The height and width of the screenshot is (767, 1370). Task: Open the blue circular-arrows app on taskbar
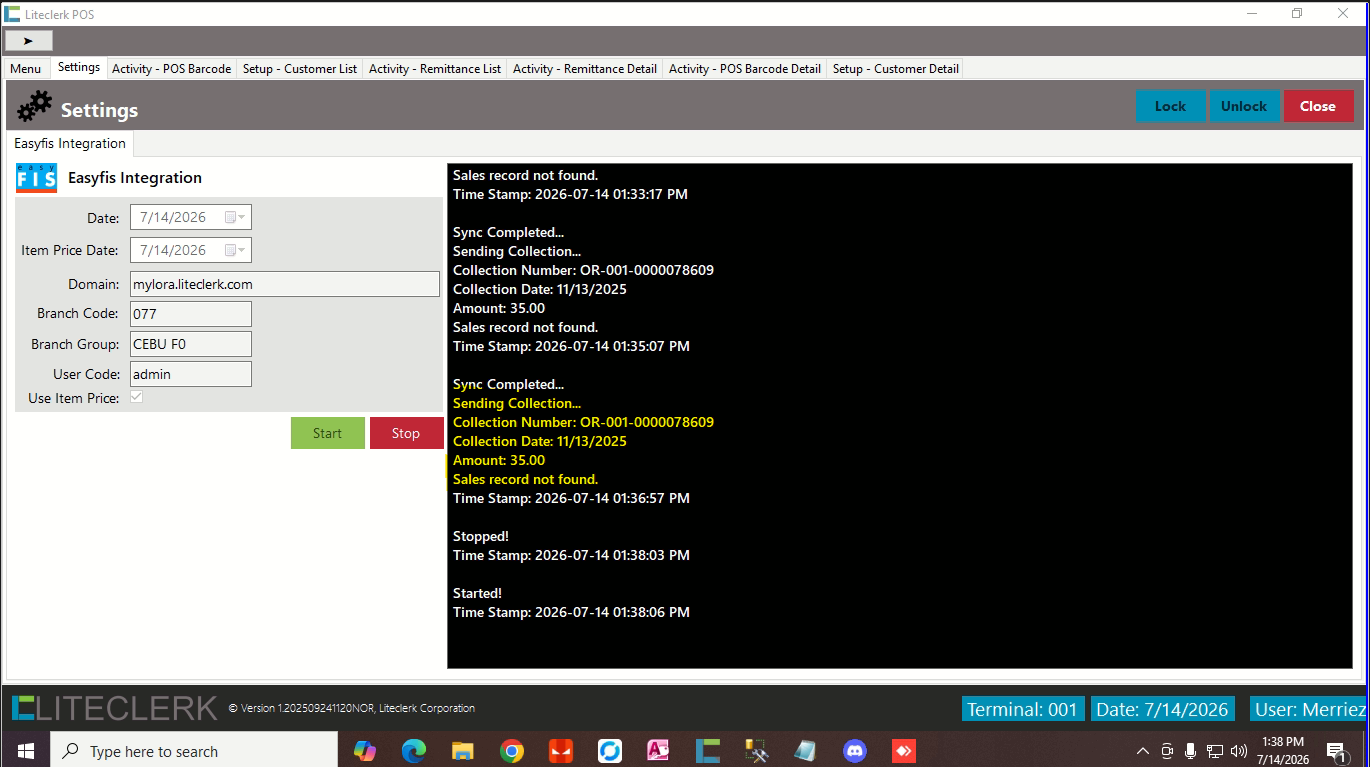point(610,750)
